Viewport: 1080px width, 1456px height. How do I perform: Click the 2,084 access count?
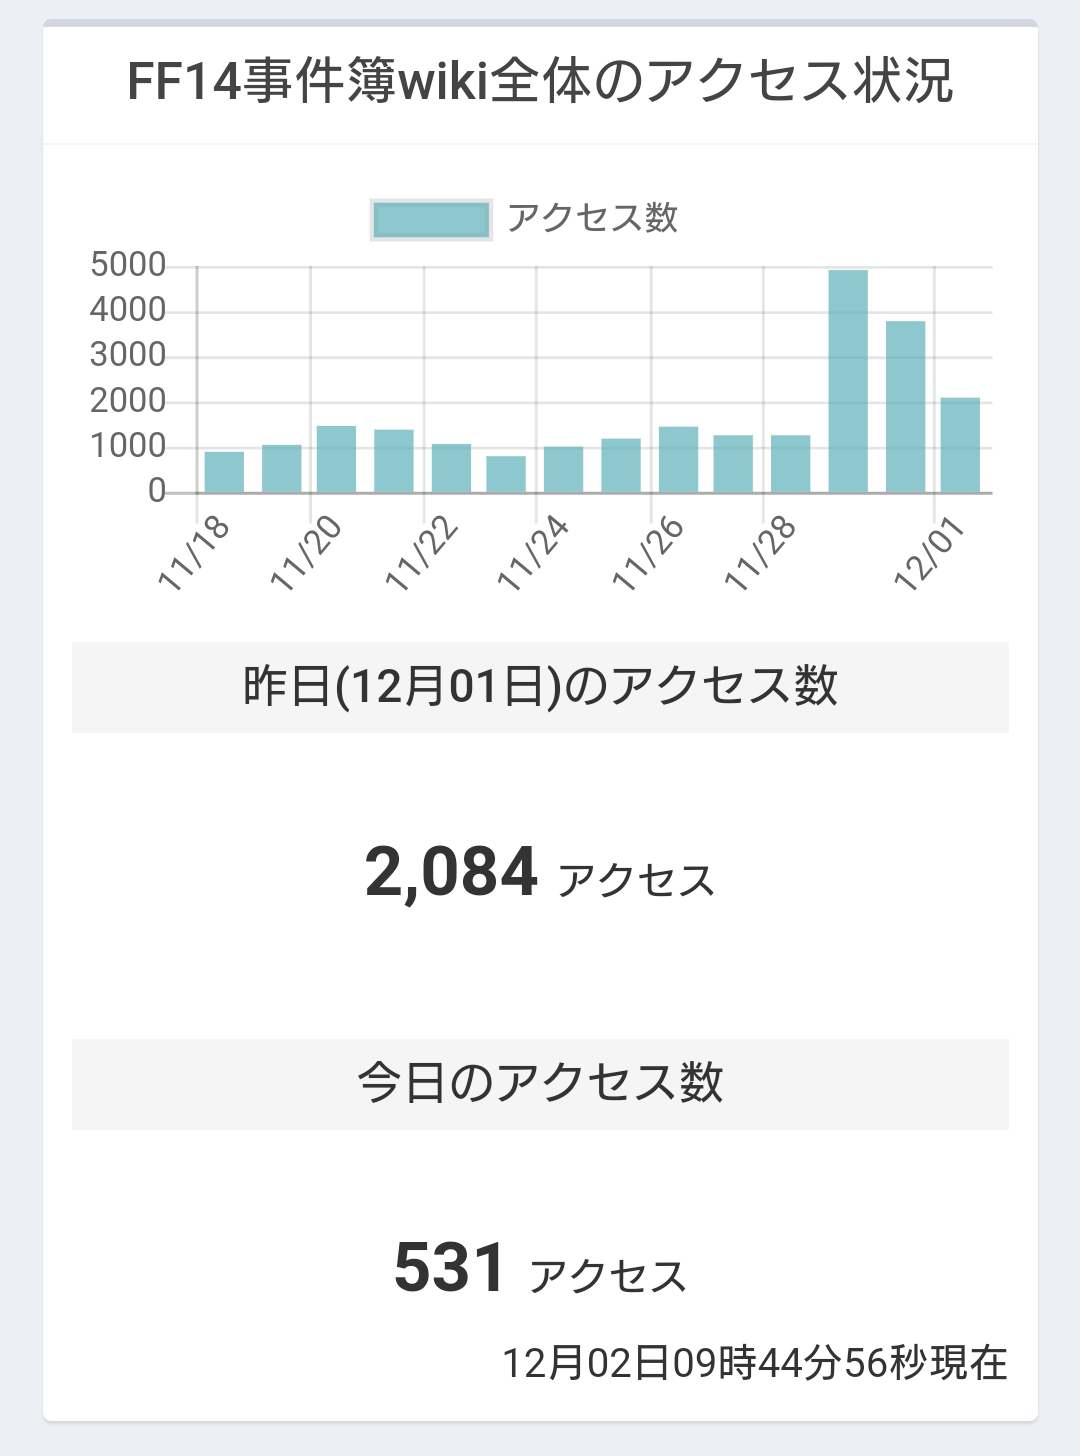(451, 871)
